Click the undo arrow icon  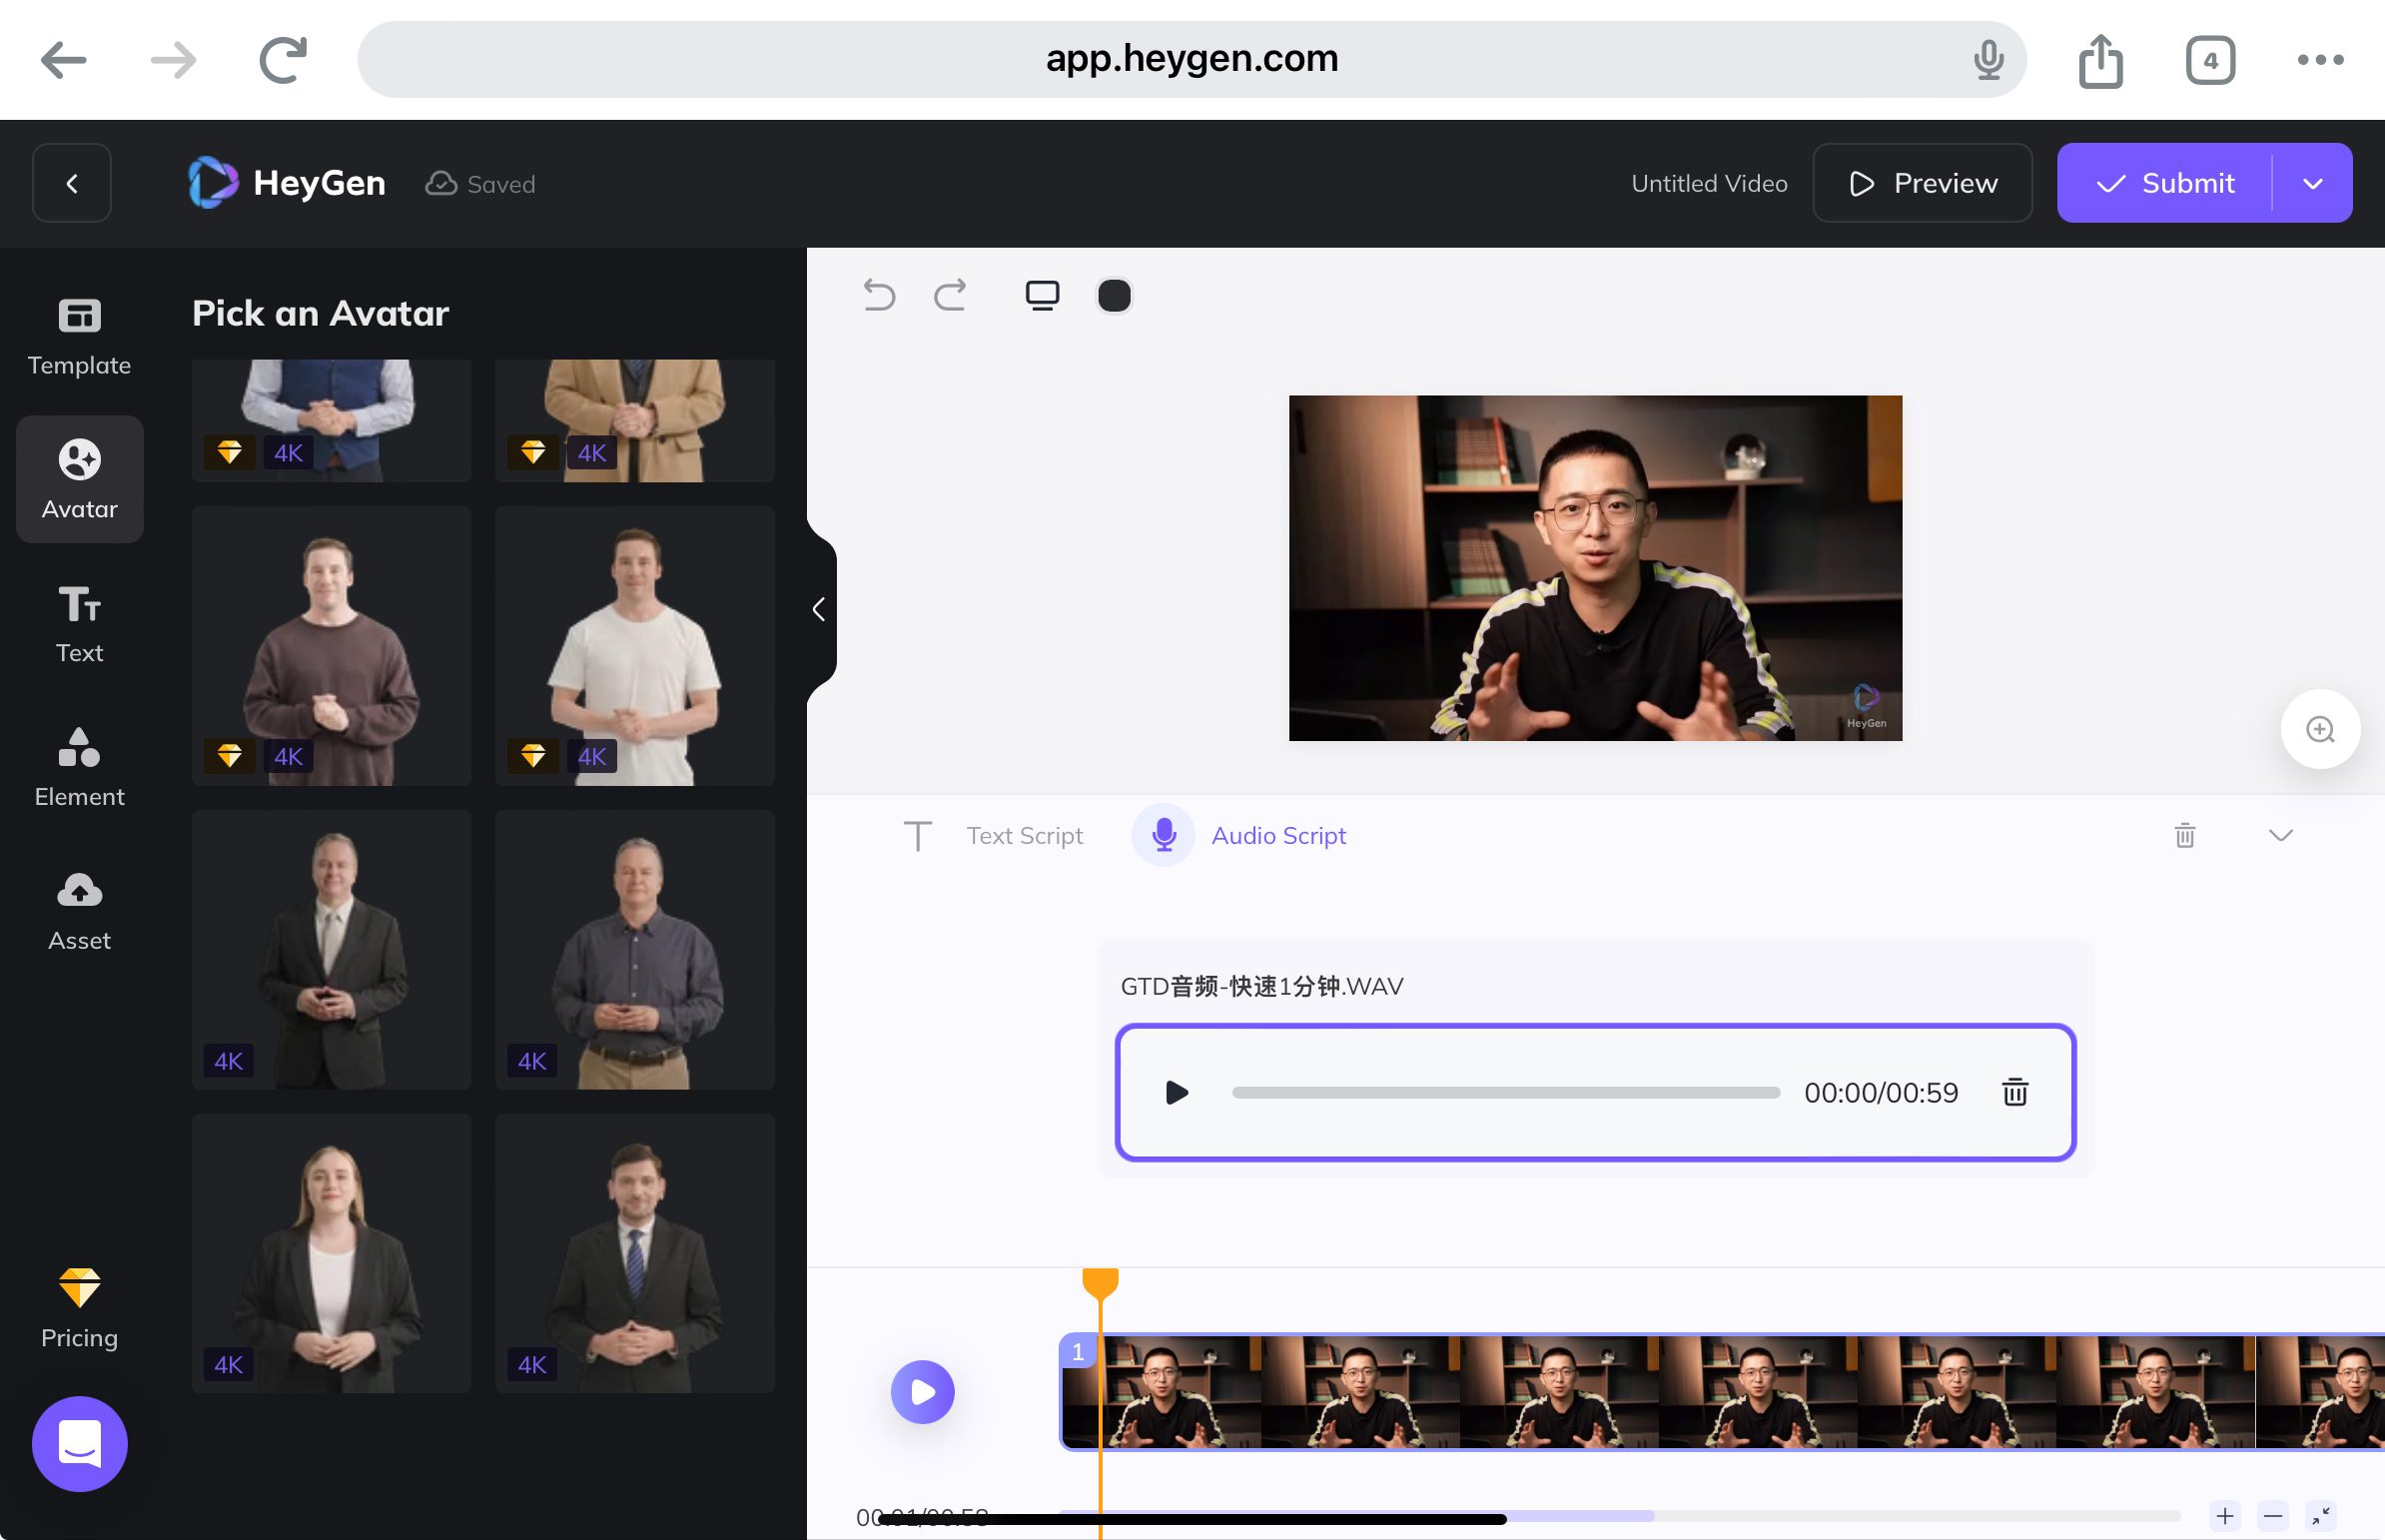tap(878, 296)
